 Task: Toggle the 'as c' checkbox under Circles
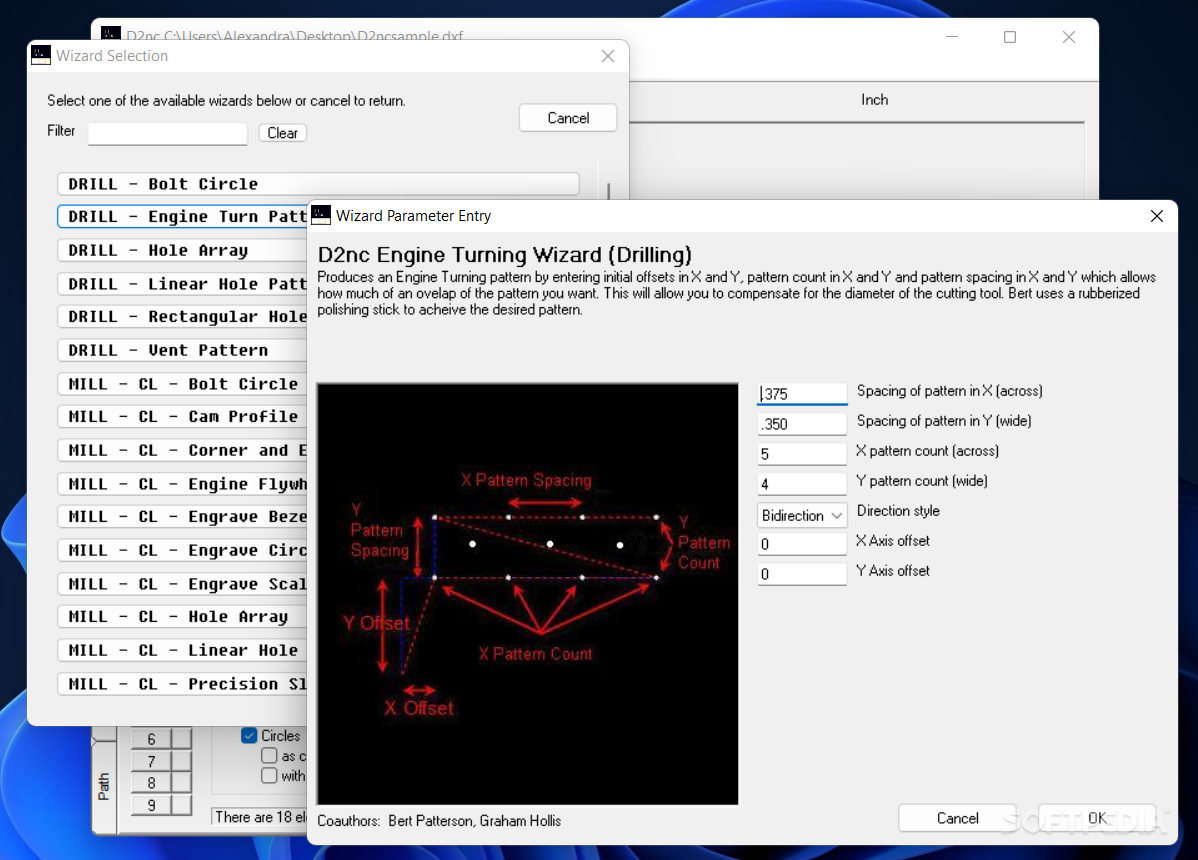pos(269,755)
